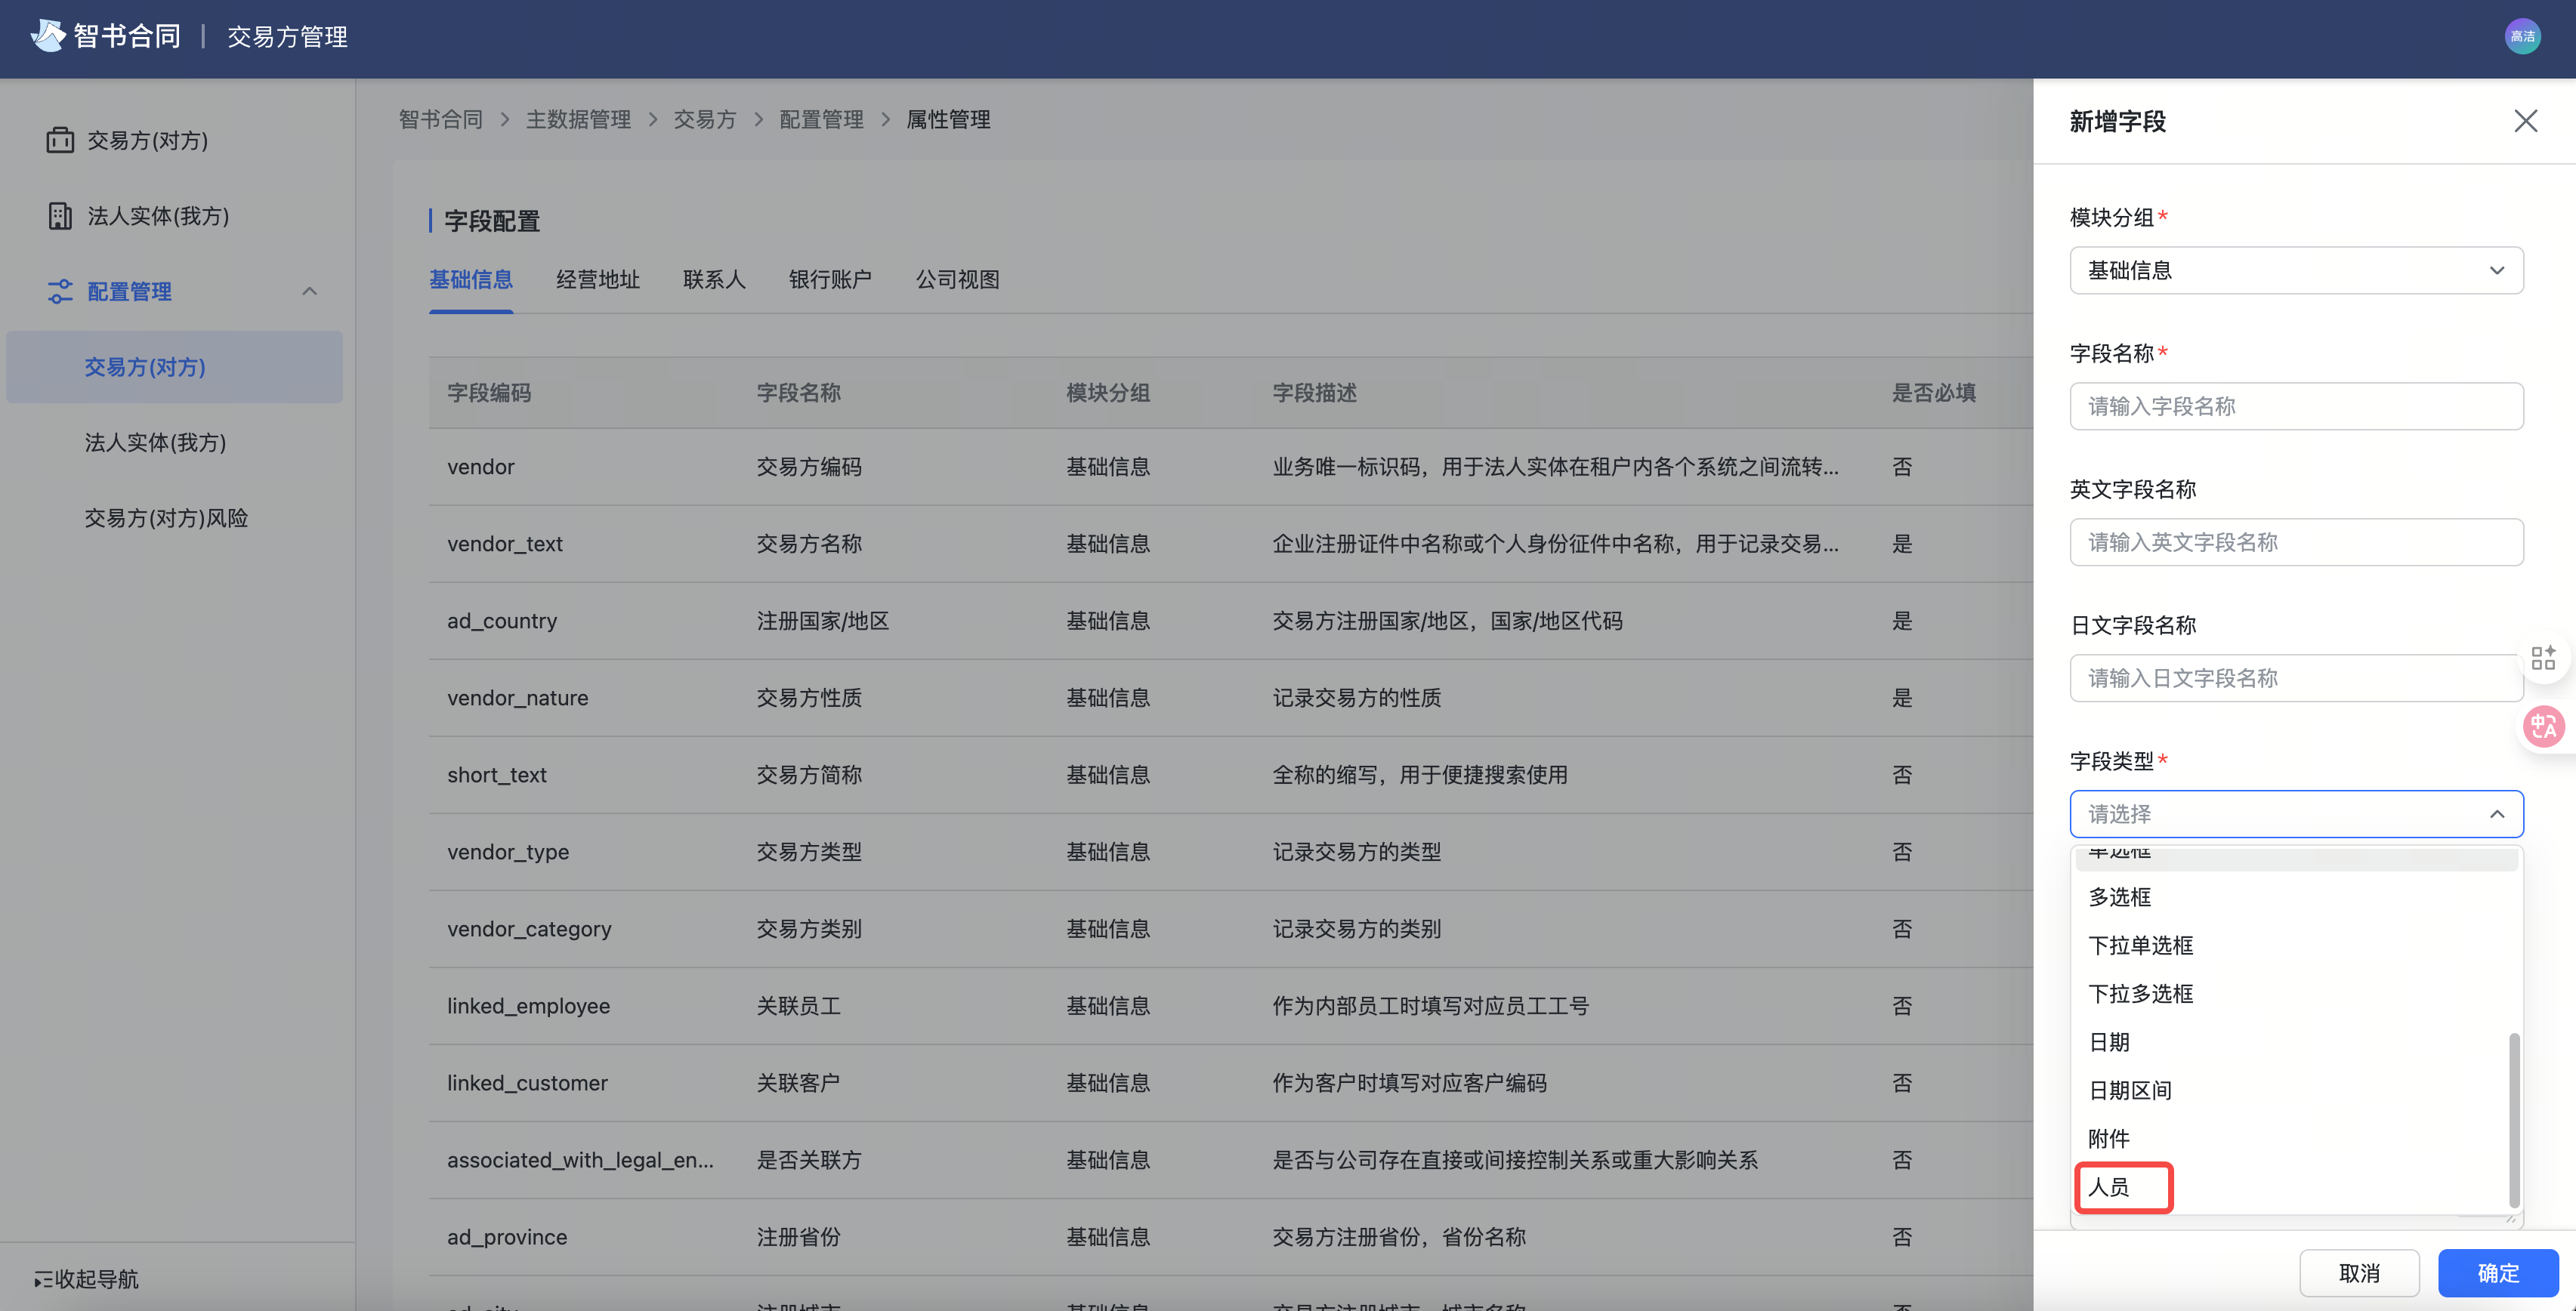Switch to the 银行账户 tab
This screenshot has width=2576, height=1311.
[x=830, y=279]
